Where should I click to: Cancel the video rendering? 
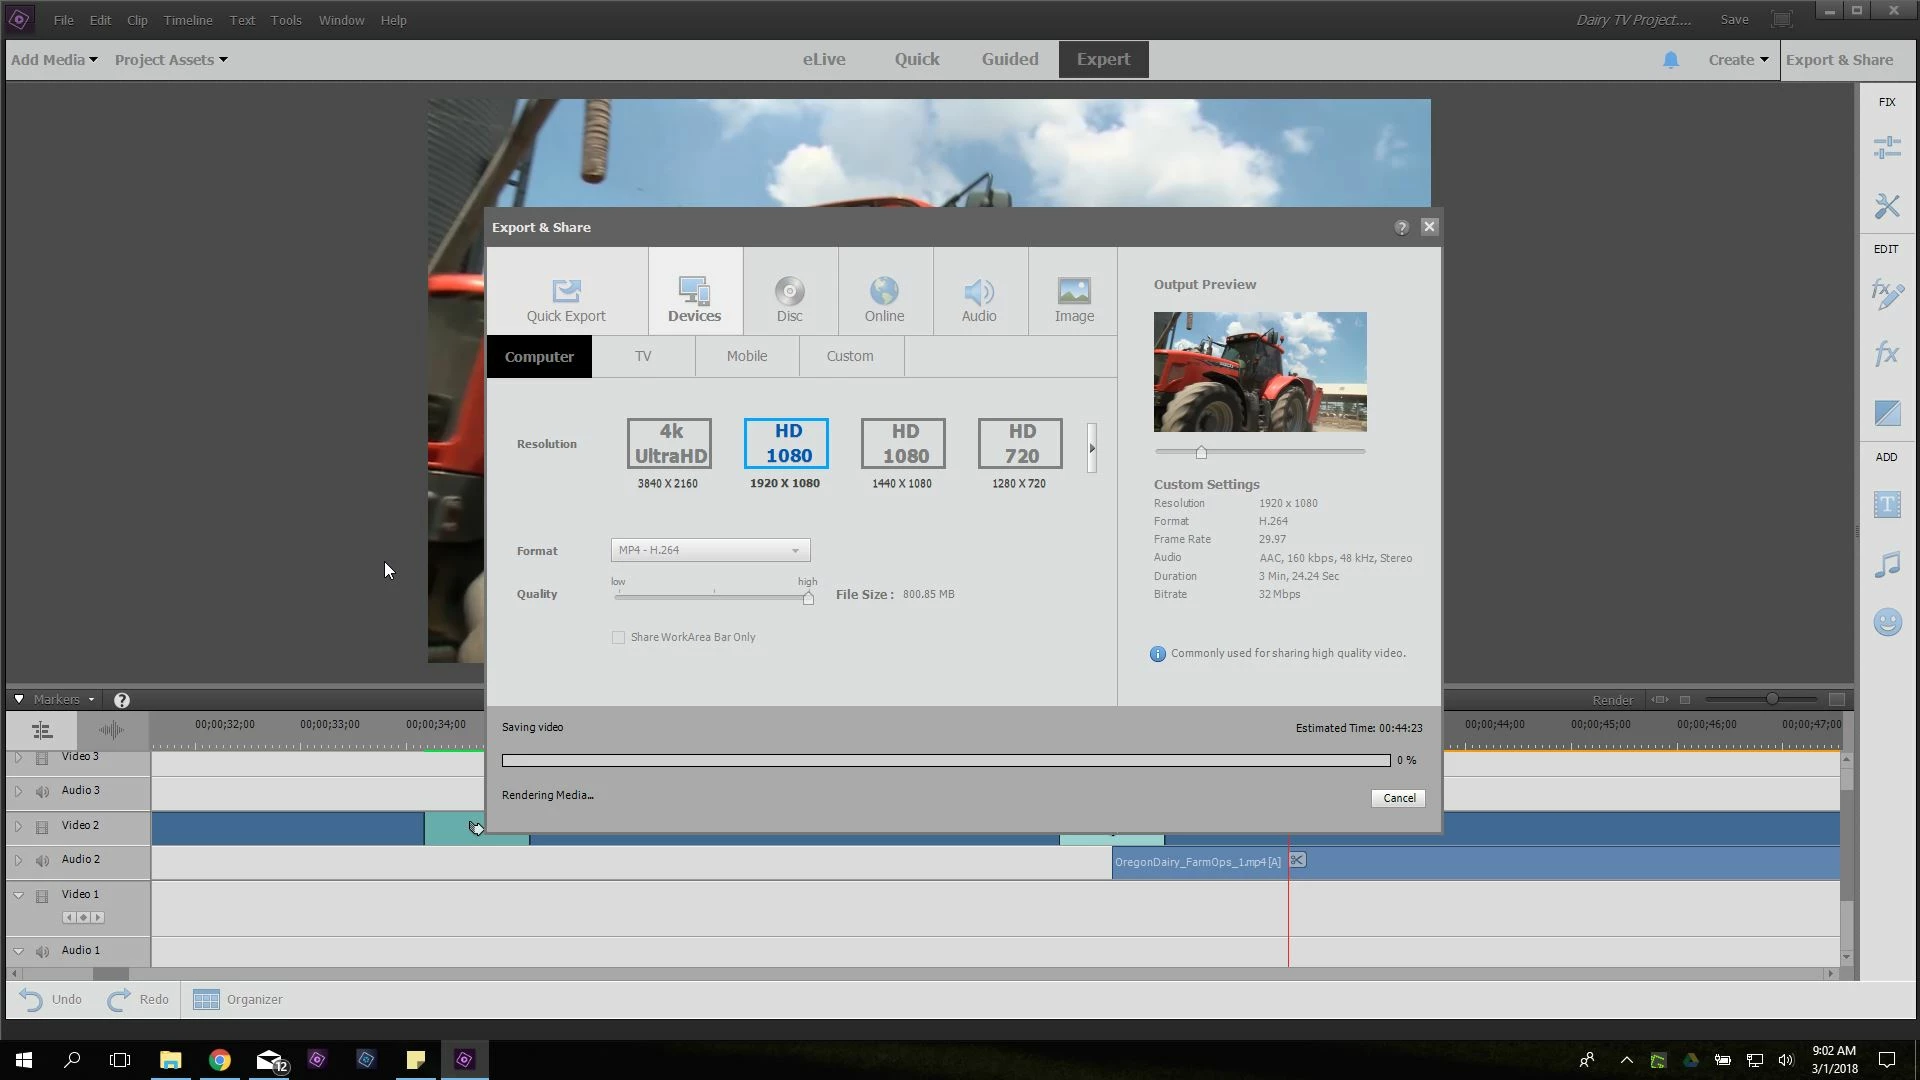tap(1398, 798)
